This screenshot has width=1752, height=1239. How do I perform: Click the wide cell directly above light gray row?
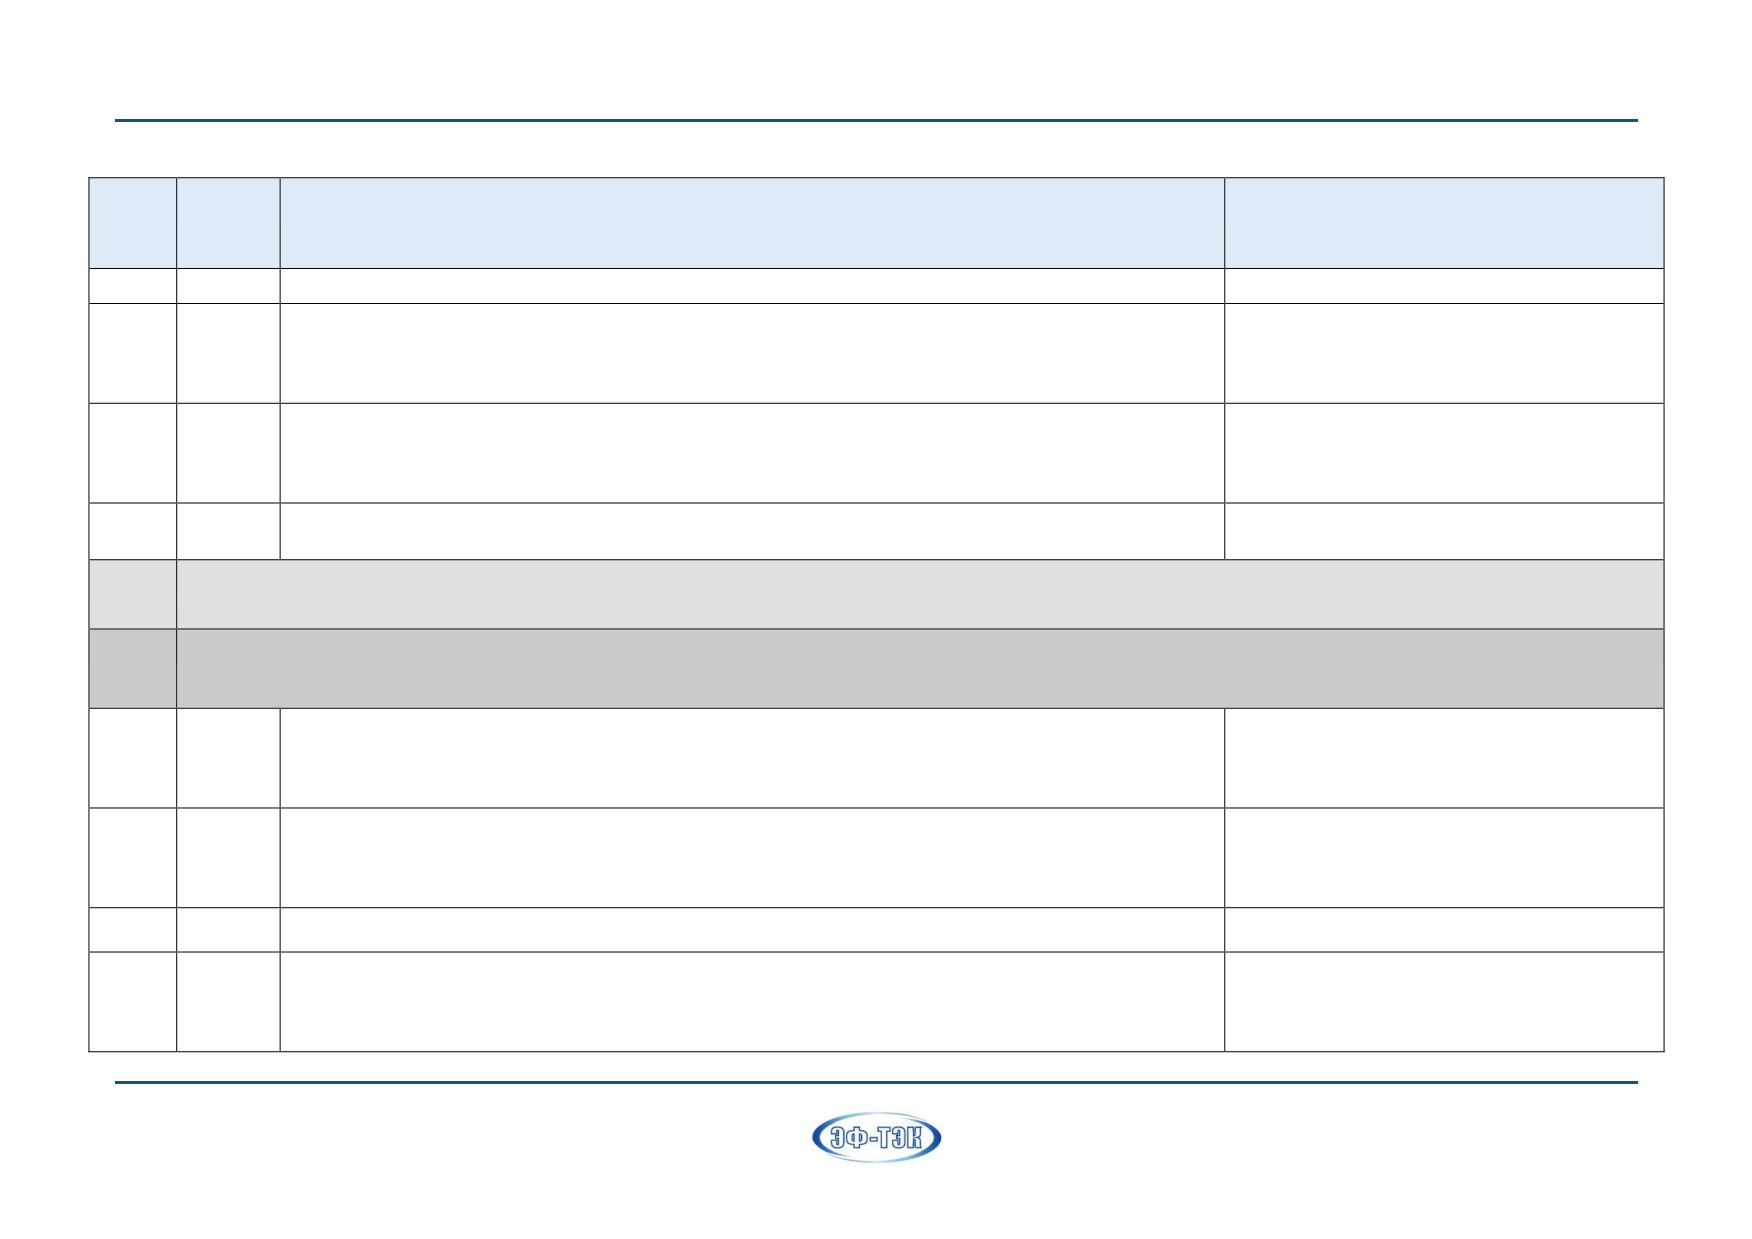pyautogui.click(x=752, y=531)
